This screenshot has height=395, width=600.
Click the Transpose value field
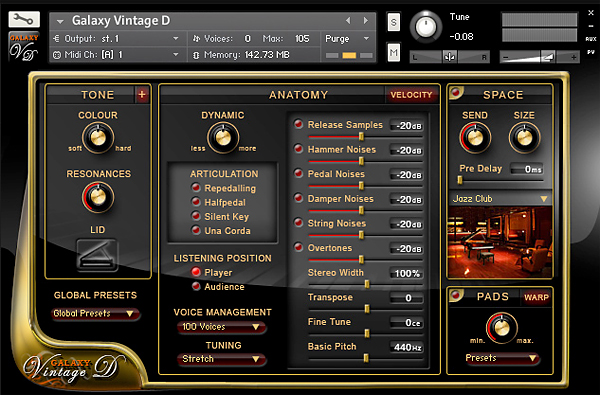pos(407,298)
